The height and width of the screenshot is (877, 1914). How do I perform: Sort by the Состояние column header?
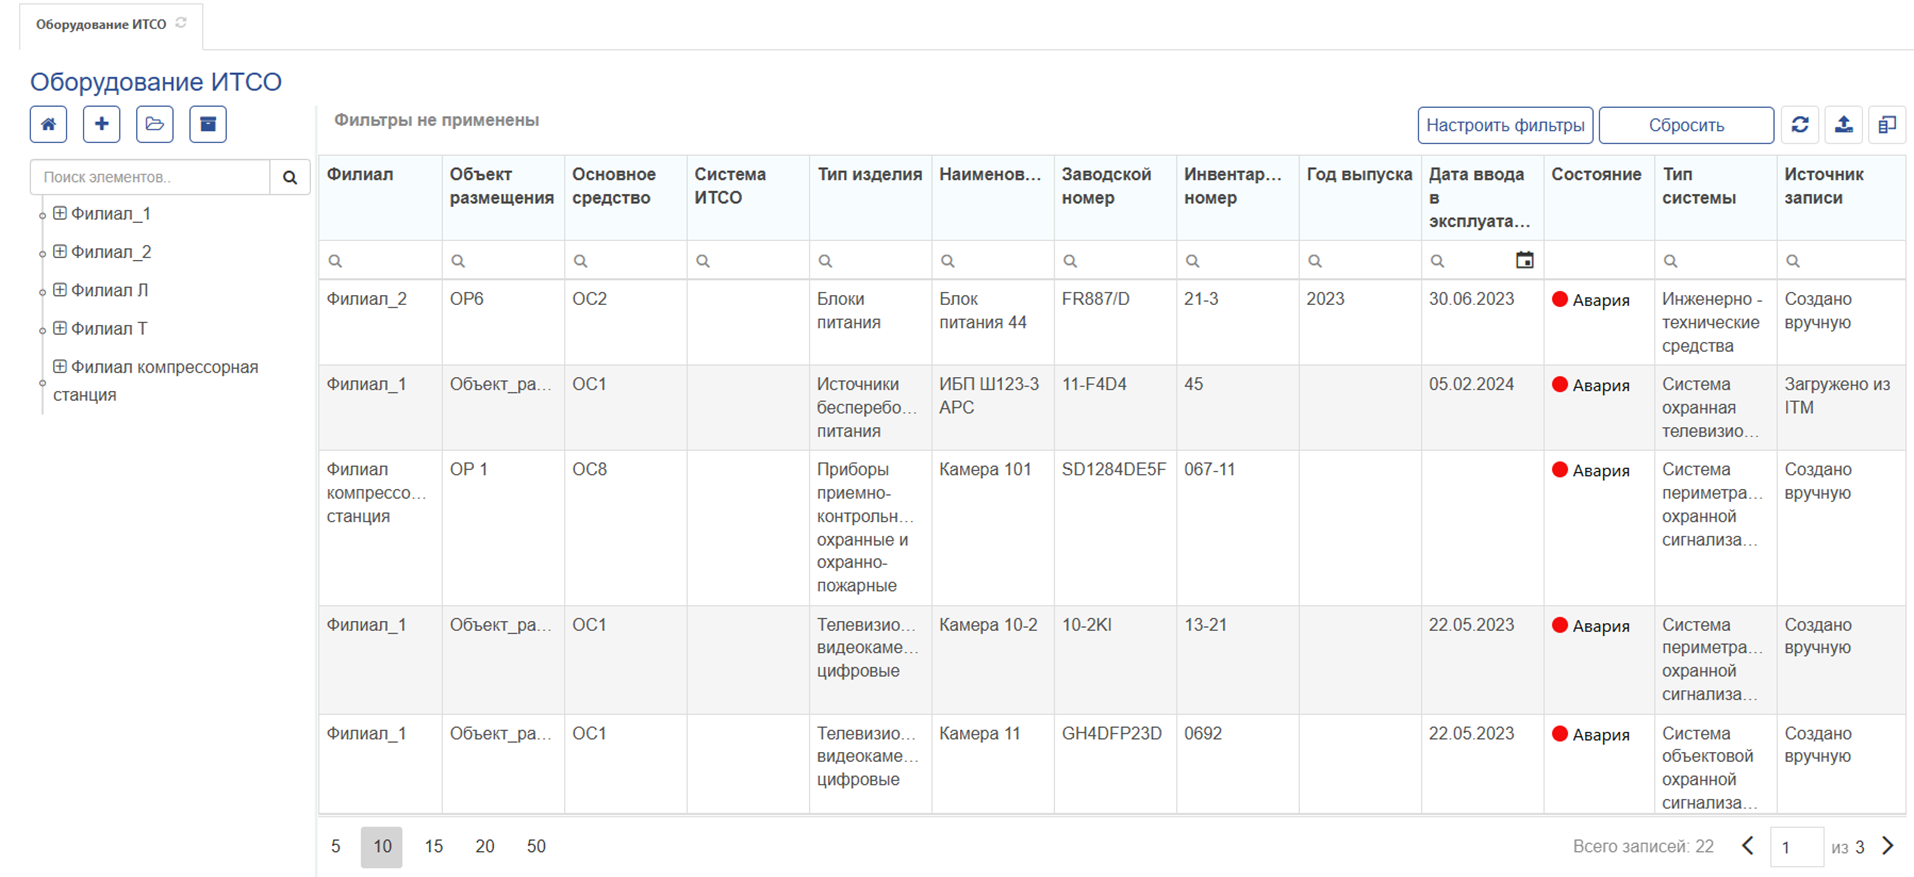coord(1596,174)
